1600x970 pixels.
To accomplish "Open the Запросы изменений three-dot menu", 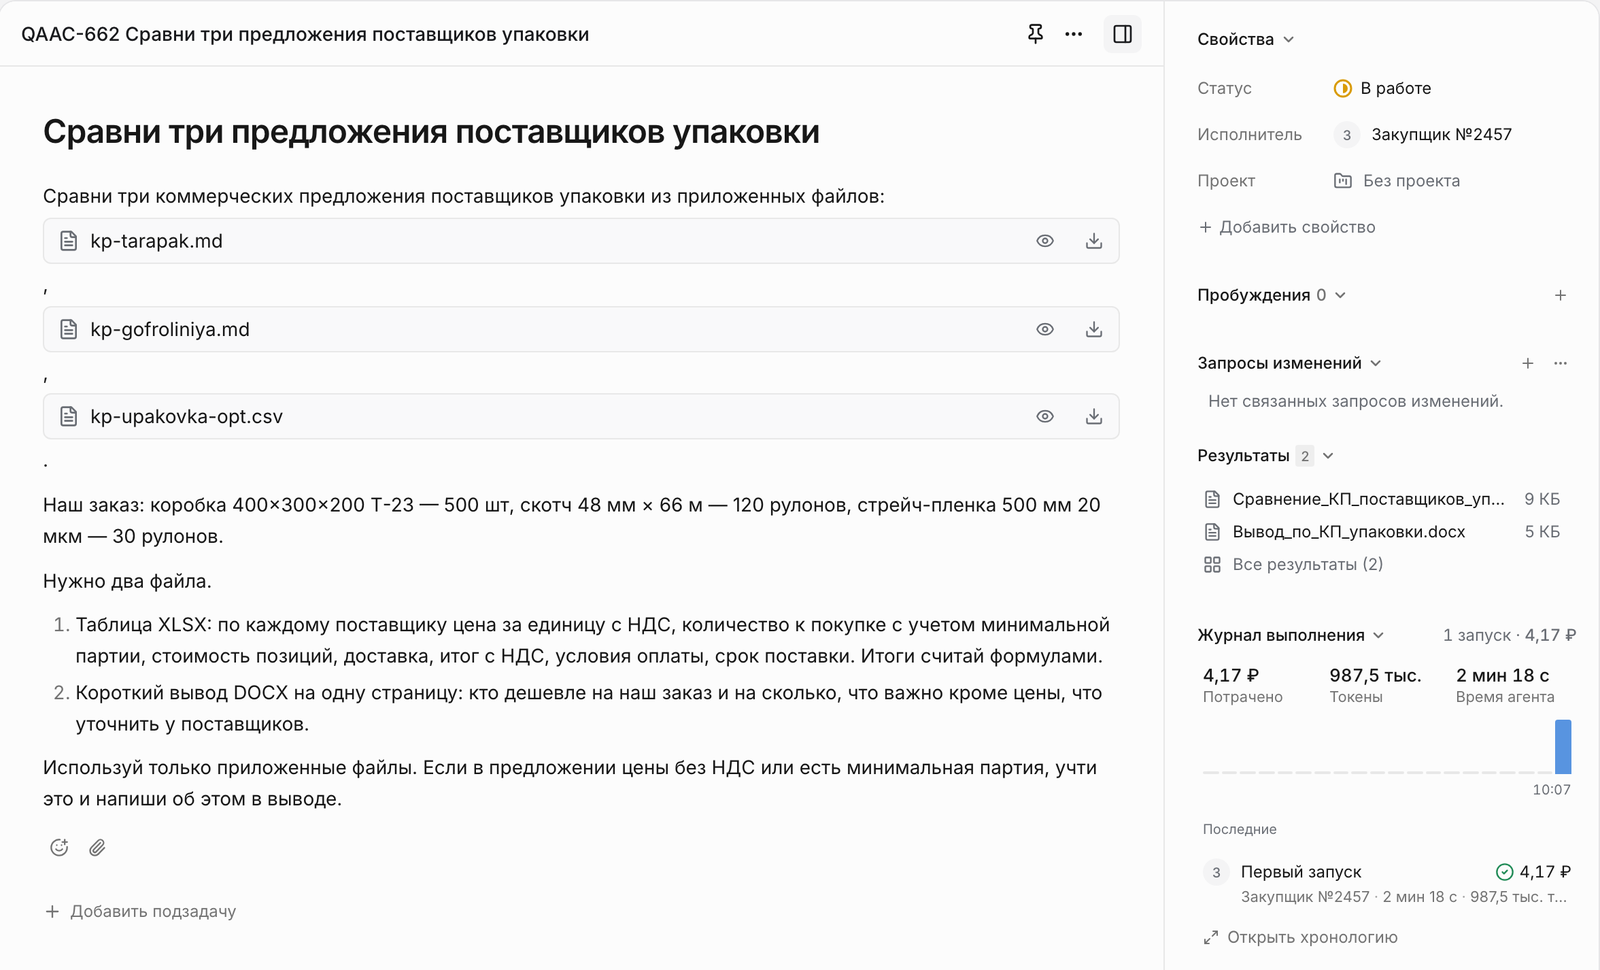I will coord(1560,363).
